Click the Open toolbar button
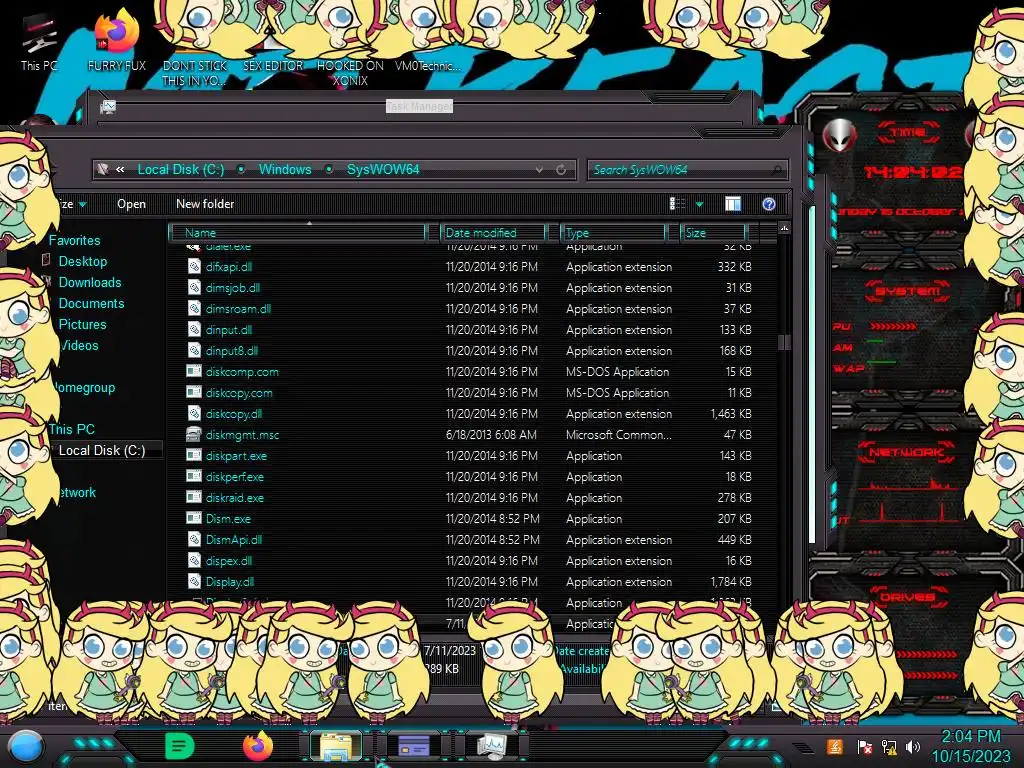 (131, 204)
